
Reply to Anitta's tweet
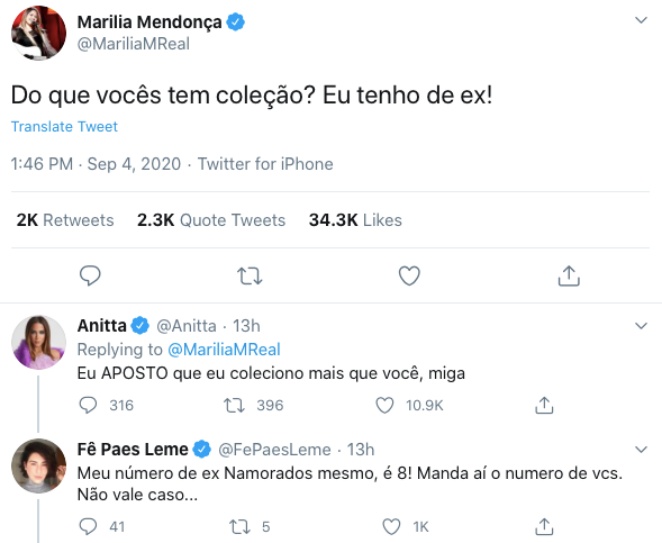coord(90,405)
